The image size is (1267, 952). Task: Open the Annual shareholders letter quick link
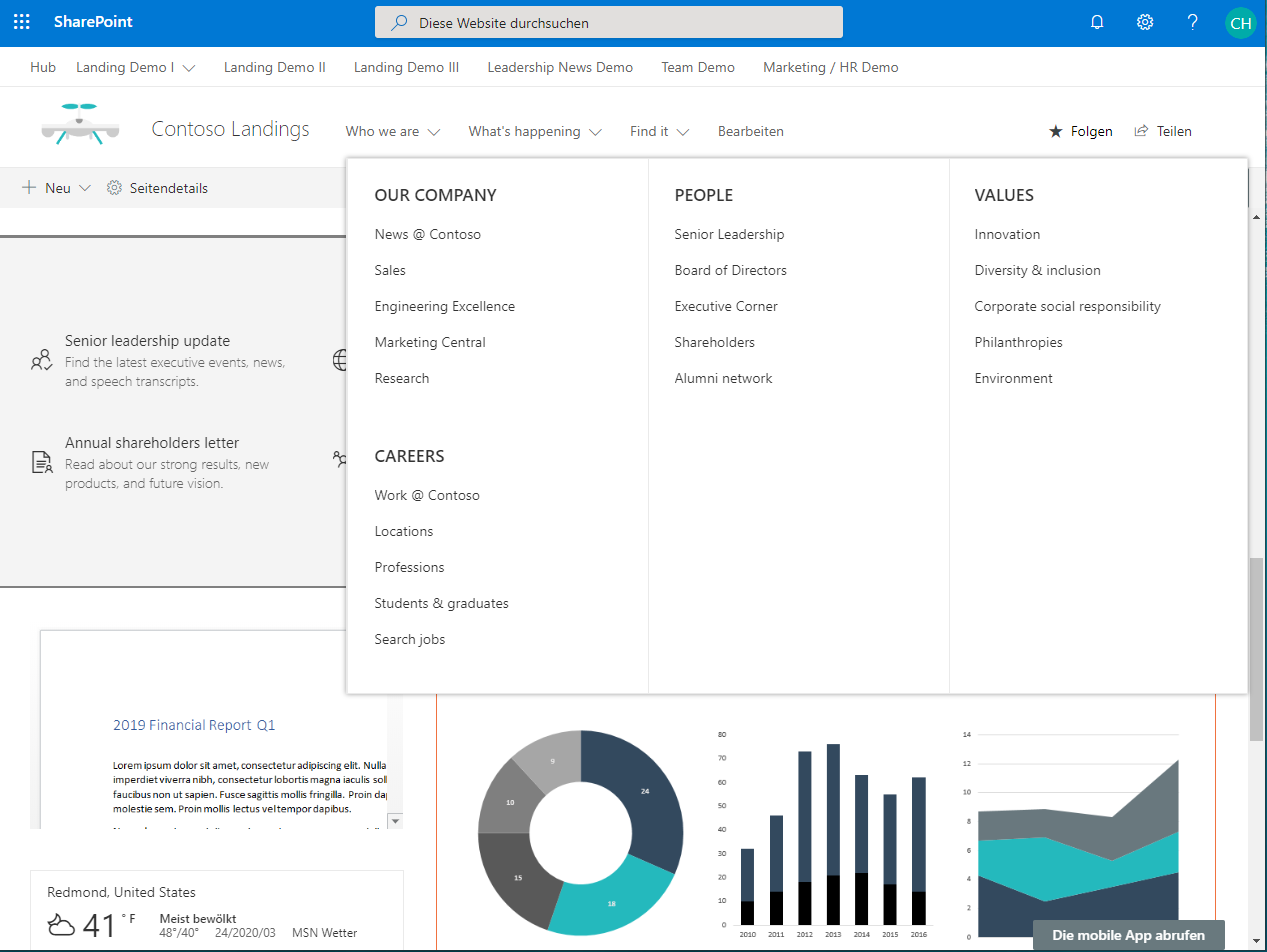click(x=150, y=463)
